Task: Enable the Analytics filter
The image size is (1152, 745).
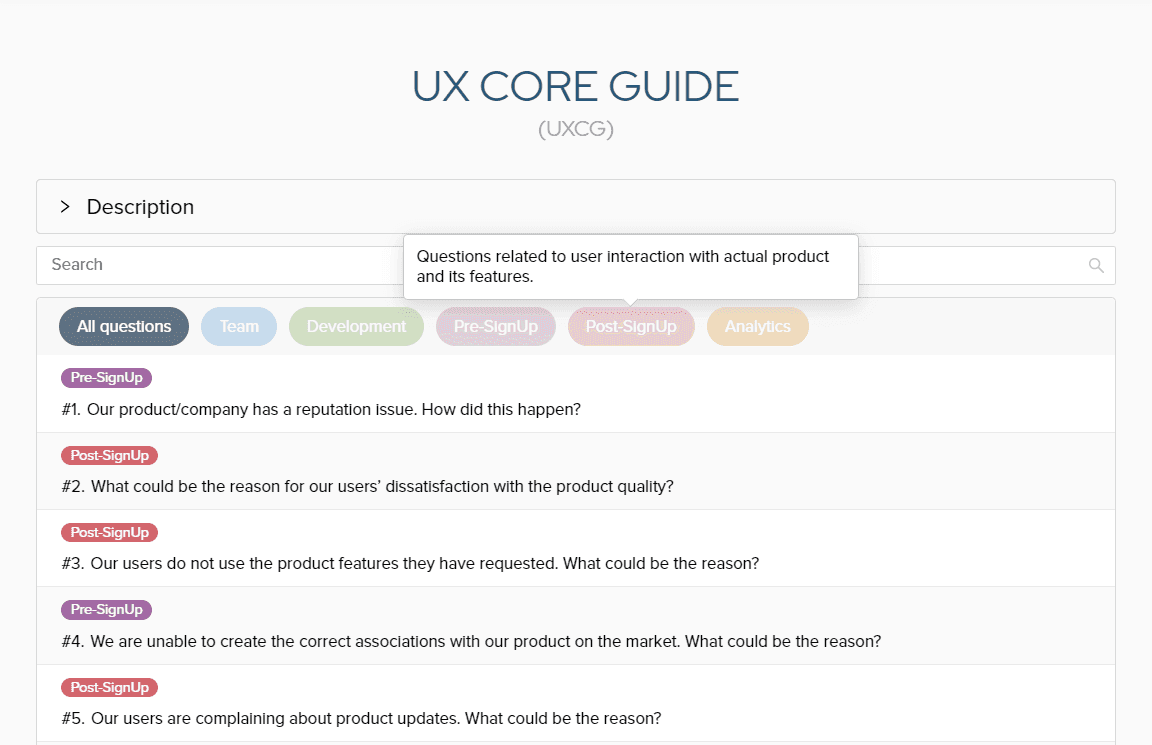Action: [x=757, y=326]
